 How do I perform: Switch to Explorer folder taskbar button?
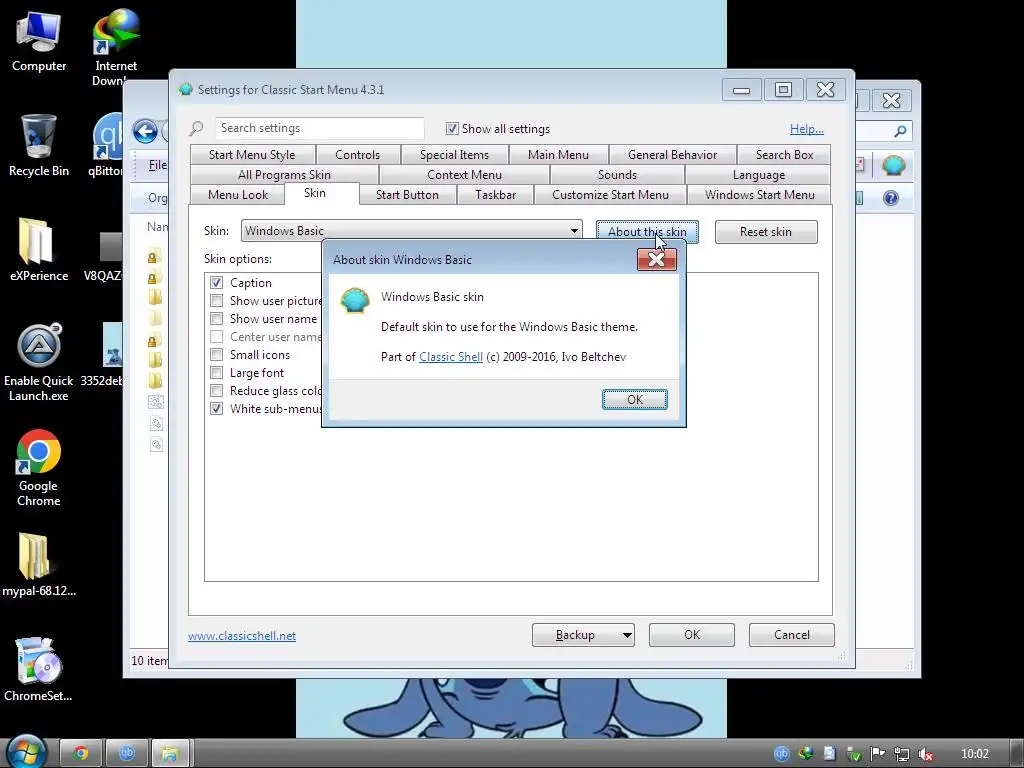(170, 754)
